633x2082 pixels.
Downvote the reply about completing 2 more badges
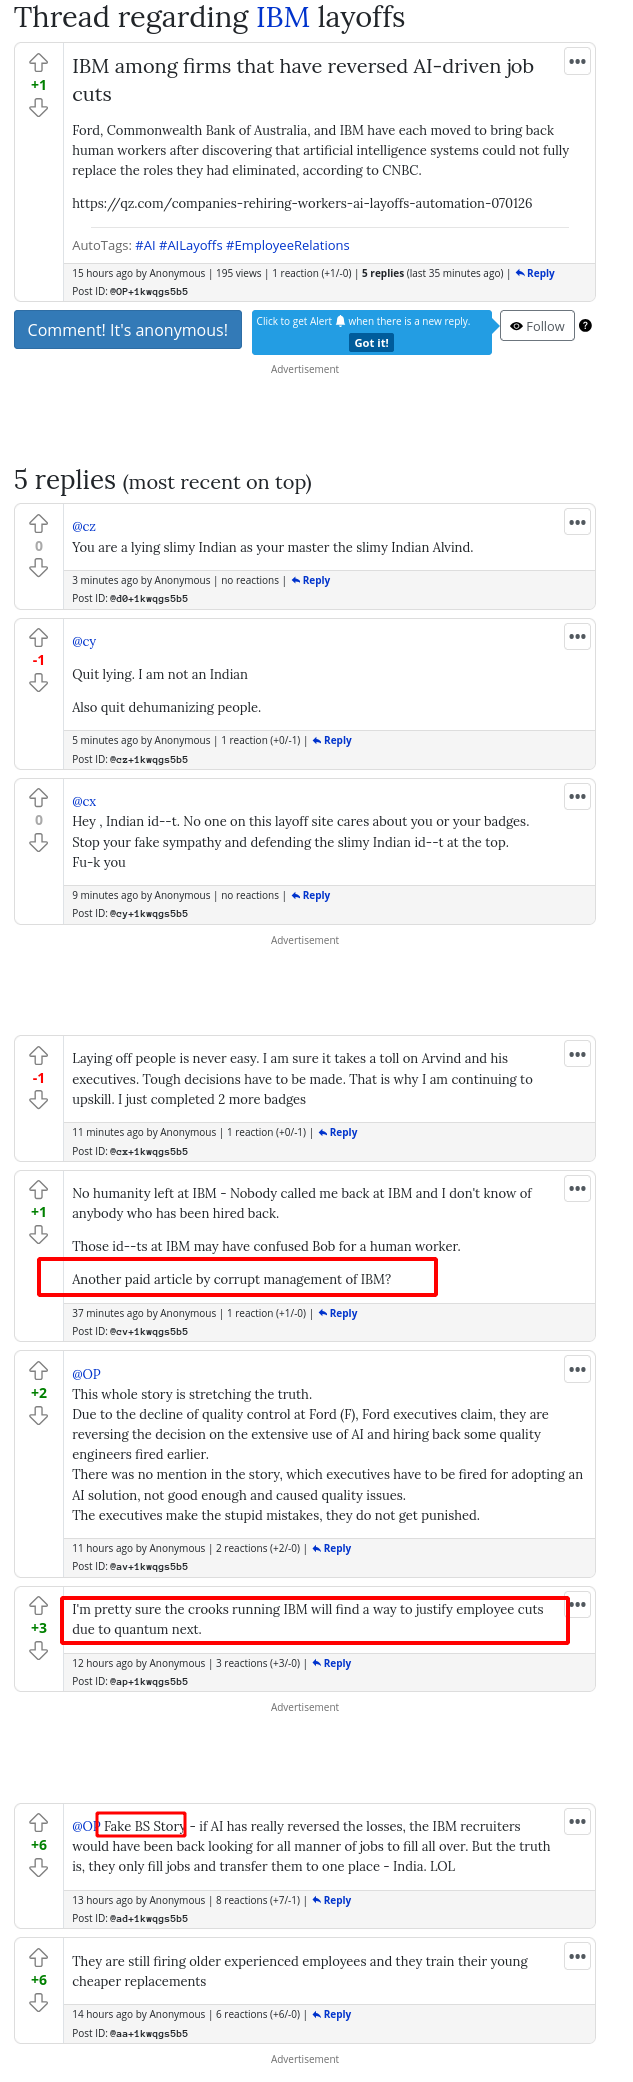(x=39, y=1100)
